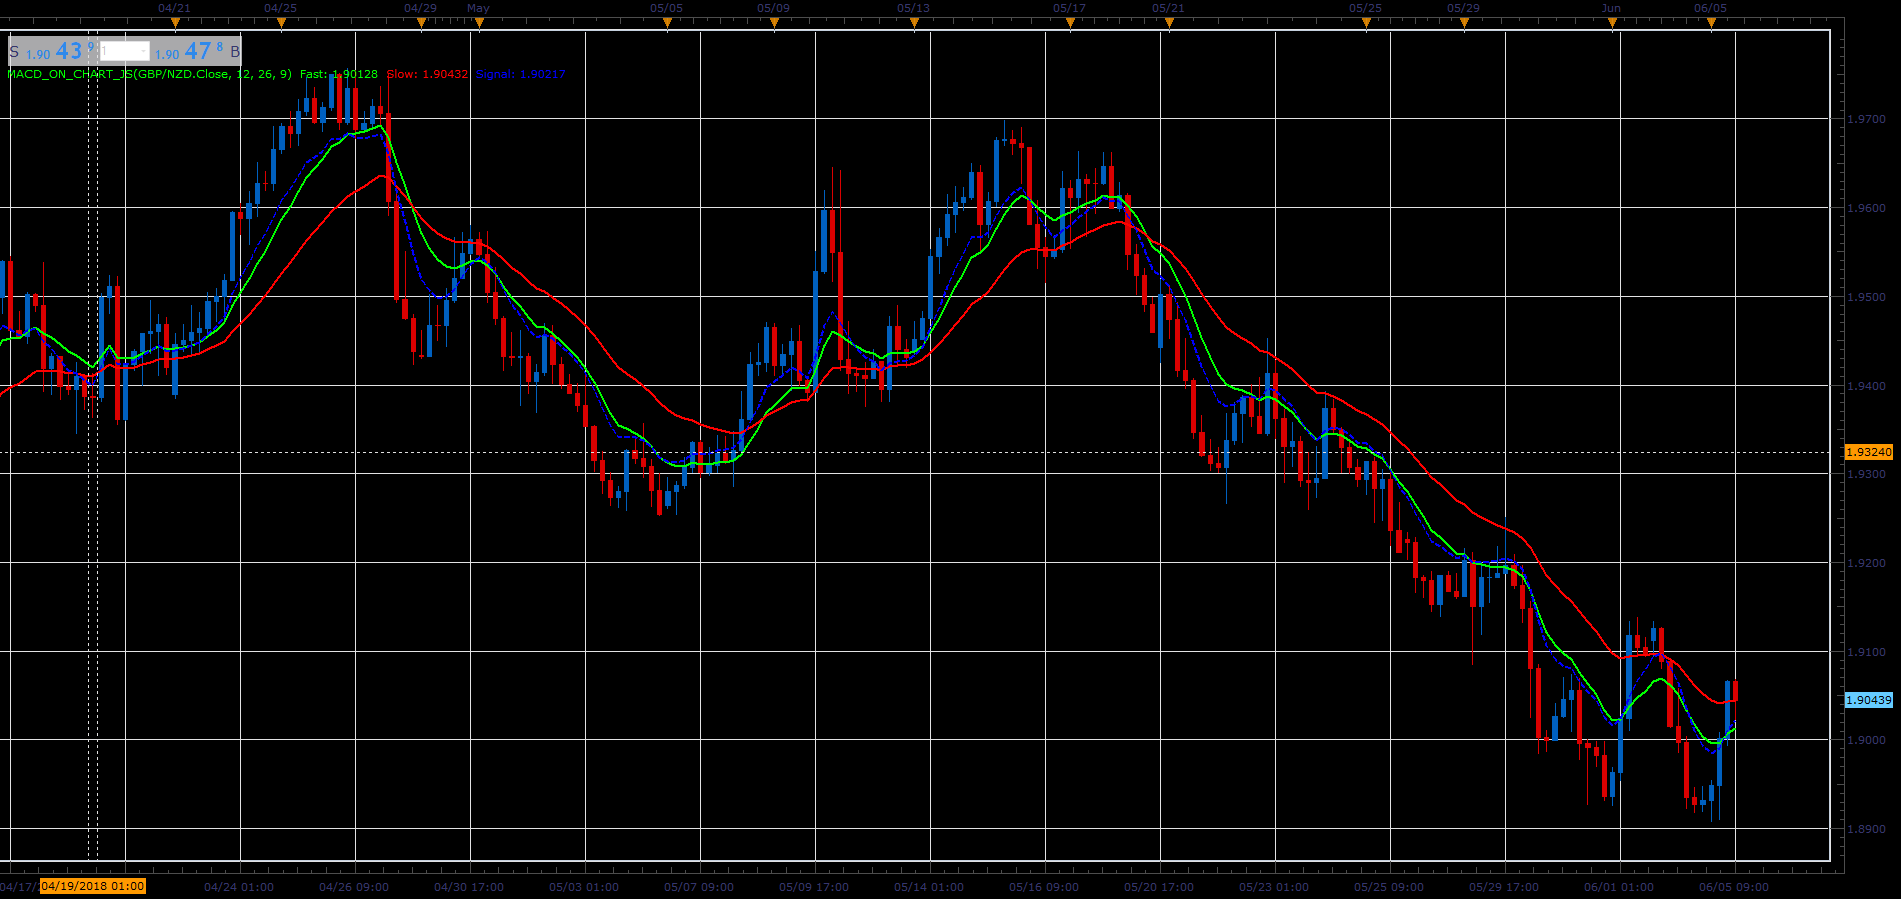Click the green Fast: 1.90128 value

coord(339,74)
